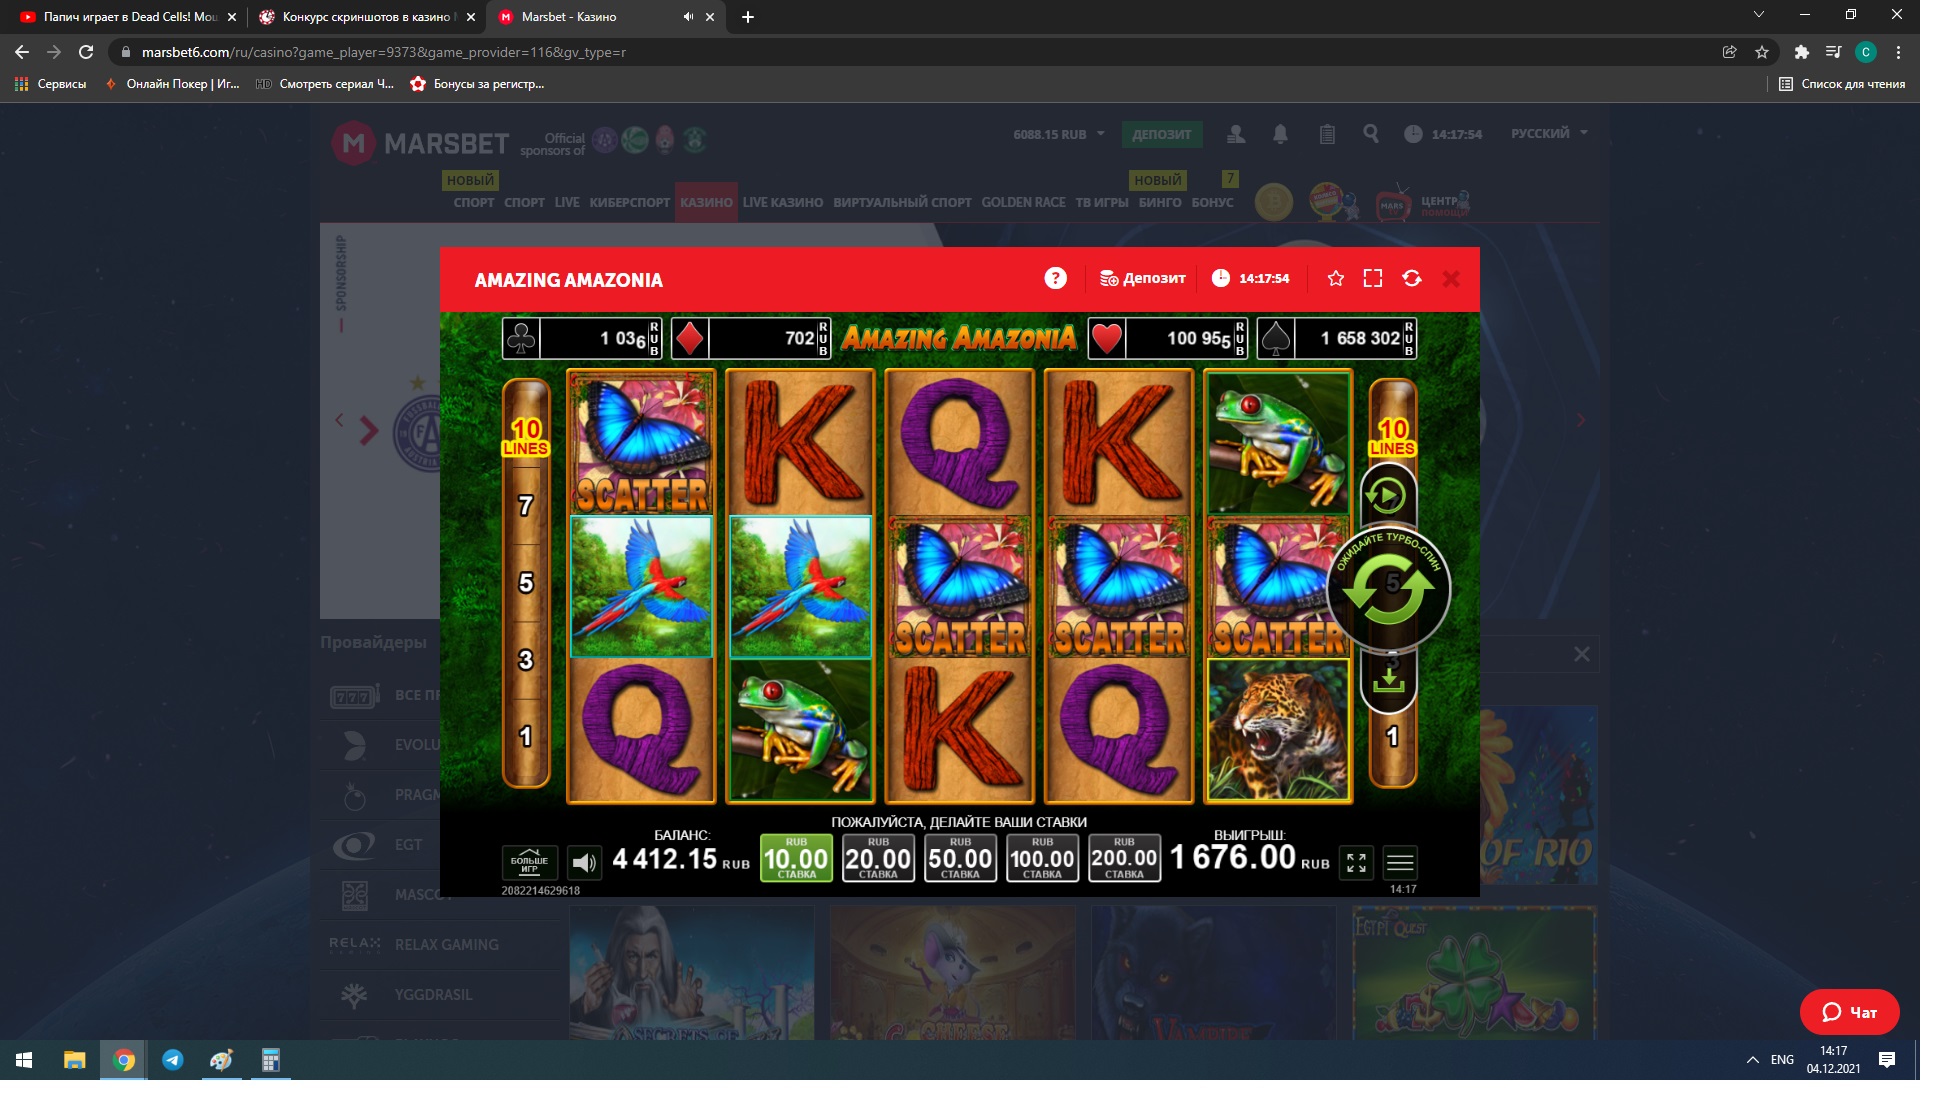1940x1098 pixels.
Task: Toggle in-game fullscreen arrows button
Action: point(1356,862)
